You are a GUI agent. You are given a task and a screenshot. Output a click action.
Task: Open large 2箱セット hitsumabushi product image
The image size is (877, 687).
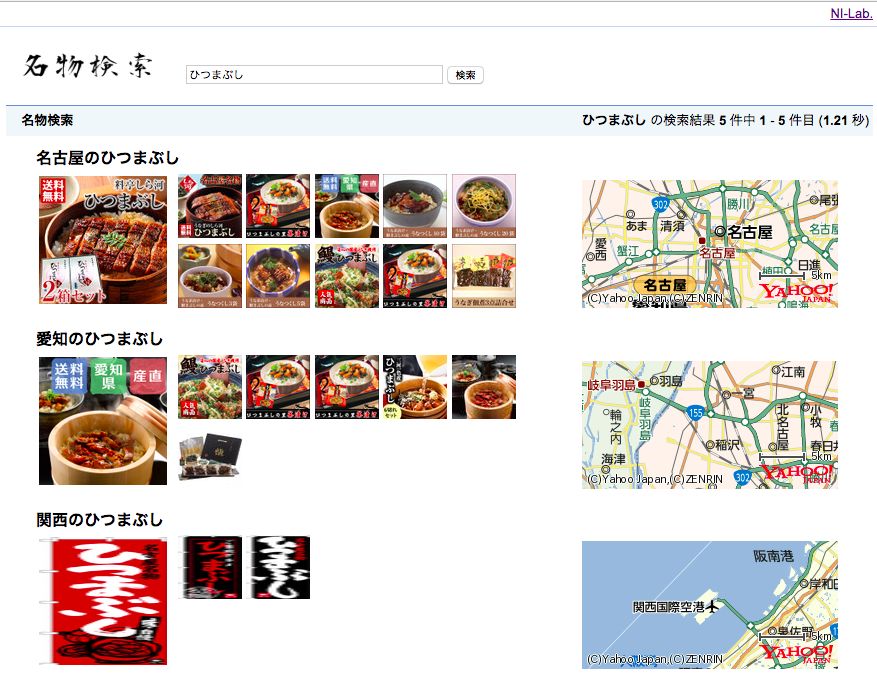pyautogui.click(x=103, y=240)
